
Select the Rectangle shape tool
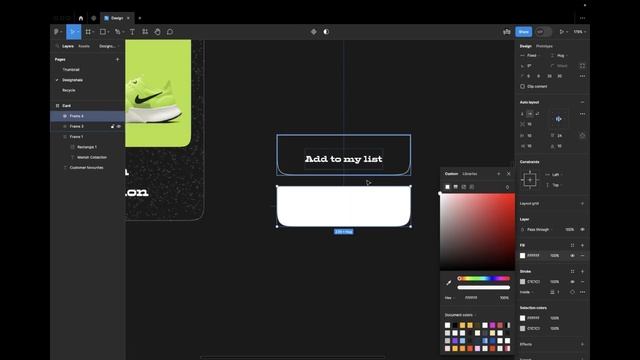pos(103,31)
